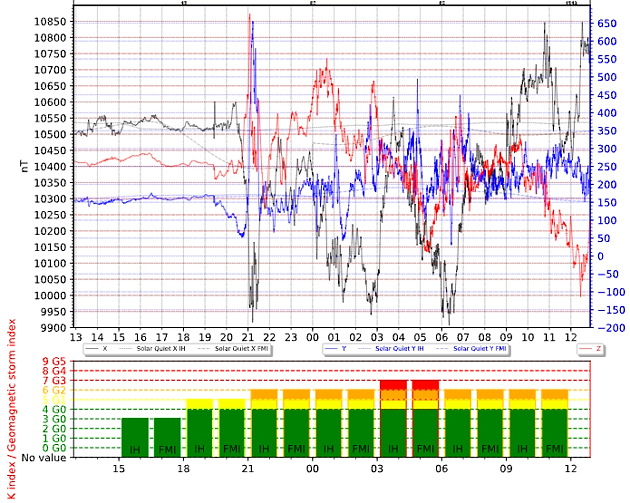Click the 10850 tick on the left axis

coord(52,21)
